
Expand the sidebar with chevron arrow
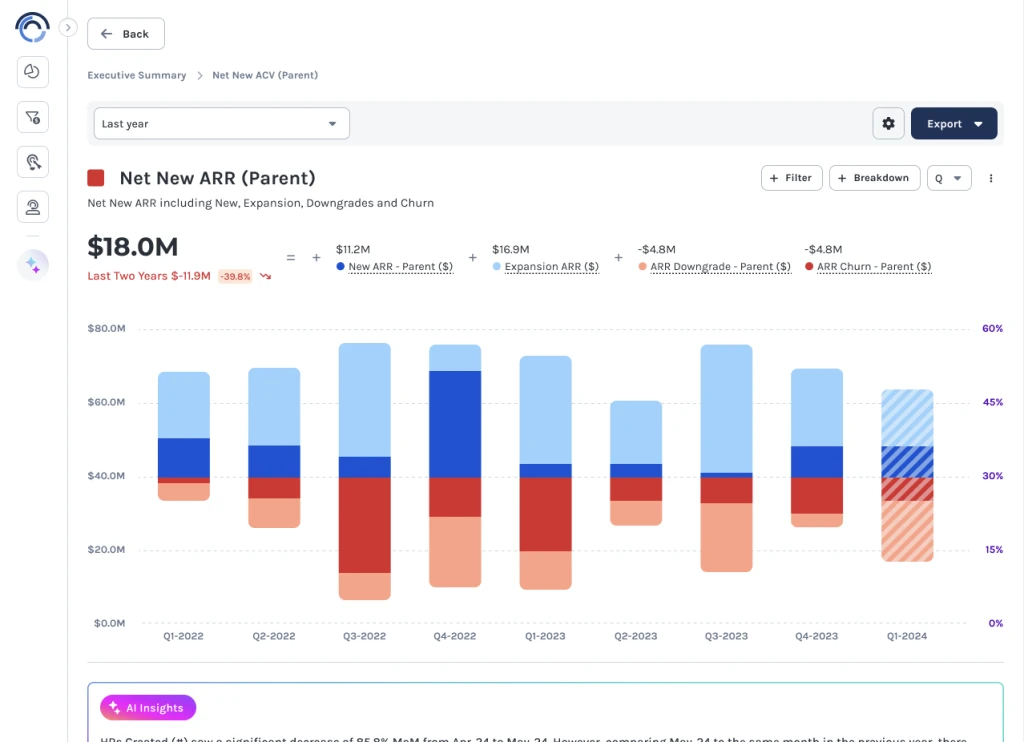point(68,28)
